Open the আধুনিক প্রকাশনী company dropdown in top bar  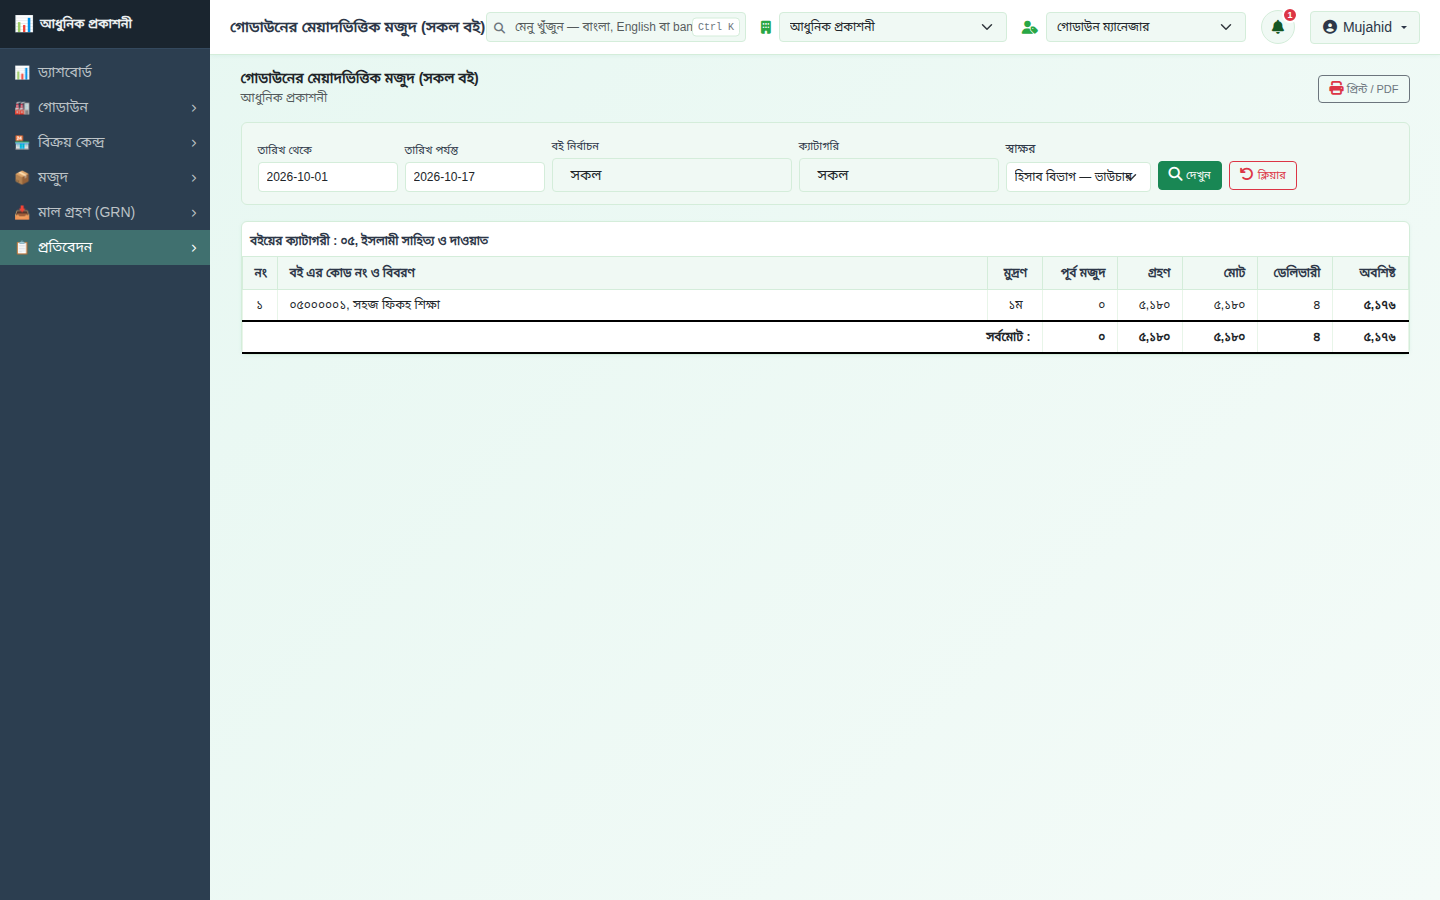click(x=893, y=27)
